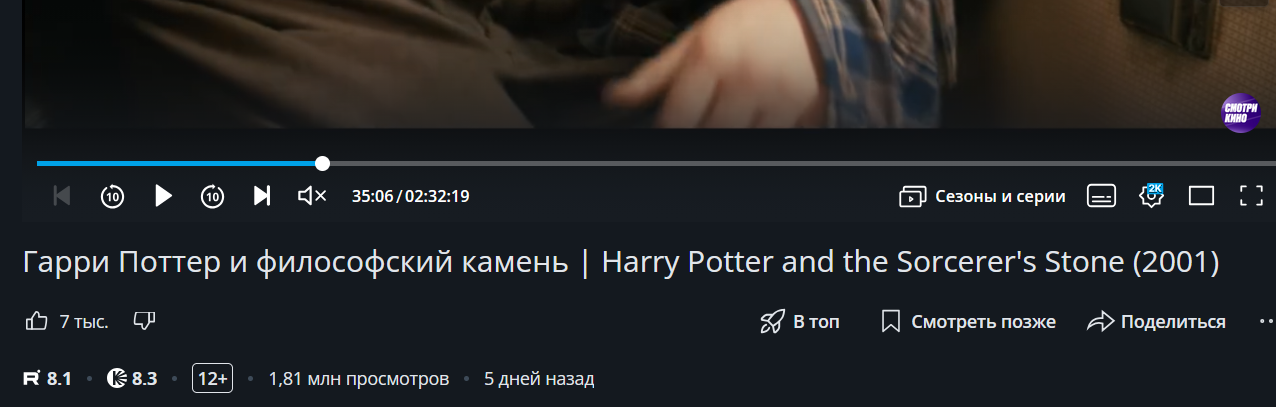Boost the video with В топ
This screenshot has height=407, width=1276.
click(799, 321)
